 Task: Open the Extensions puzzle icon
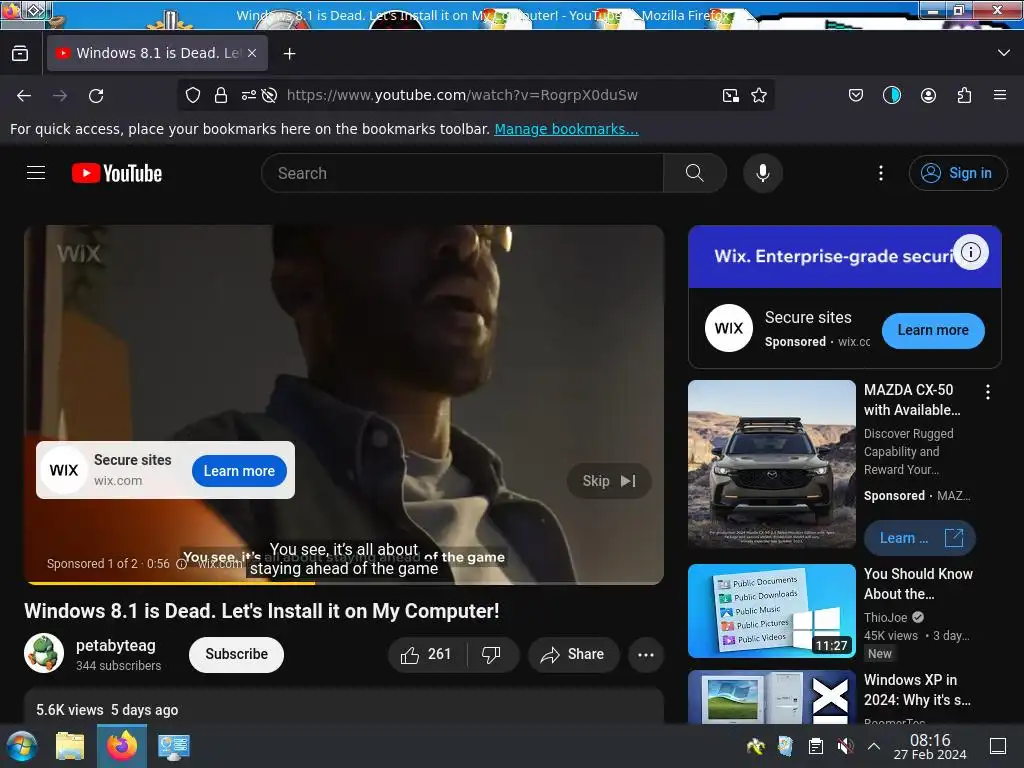964,95
